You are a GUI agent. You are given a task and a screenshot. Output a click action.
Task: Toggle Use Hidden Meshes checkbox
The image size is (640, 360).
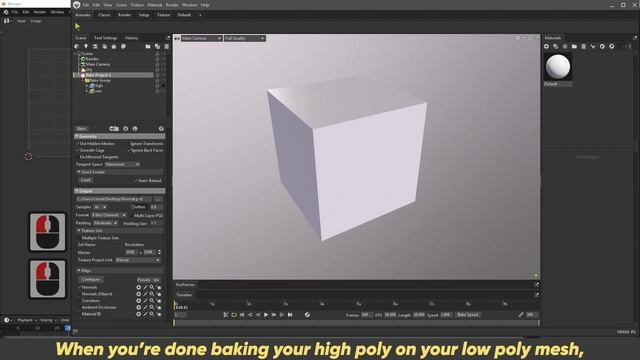77,144
